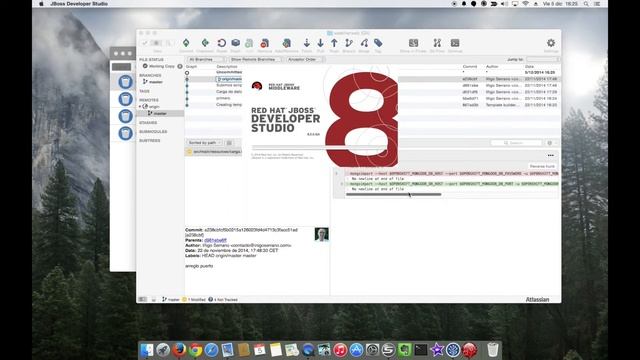Click the Description column header

tap(227, 66)
